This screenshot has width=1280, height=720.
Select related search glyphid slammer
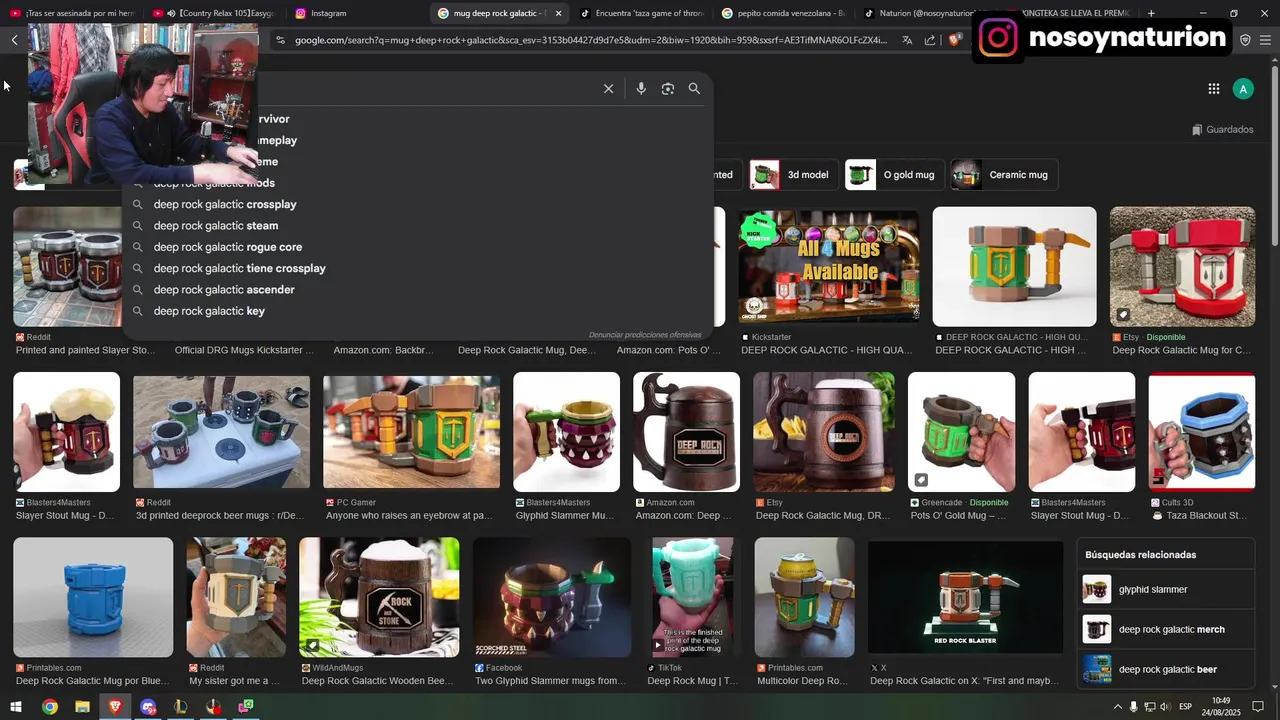coord(1167,590)
